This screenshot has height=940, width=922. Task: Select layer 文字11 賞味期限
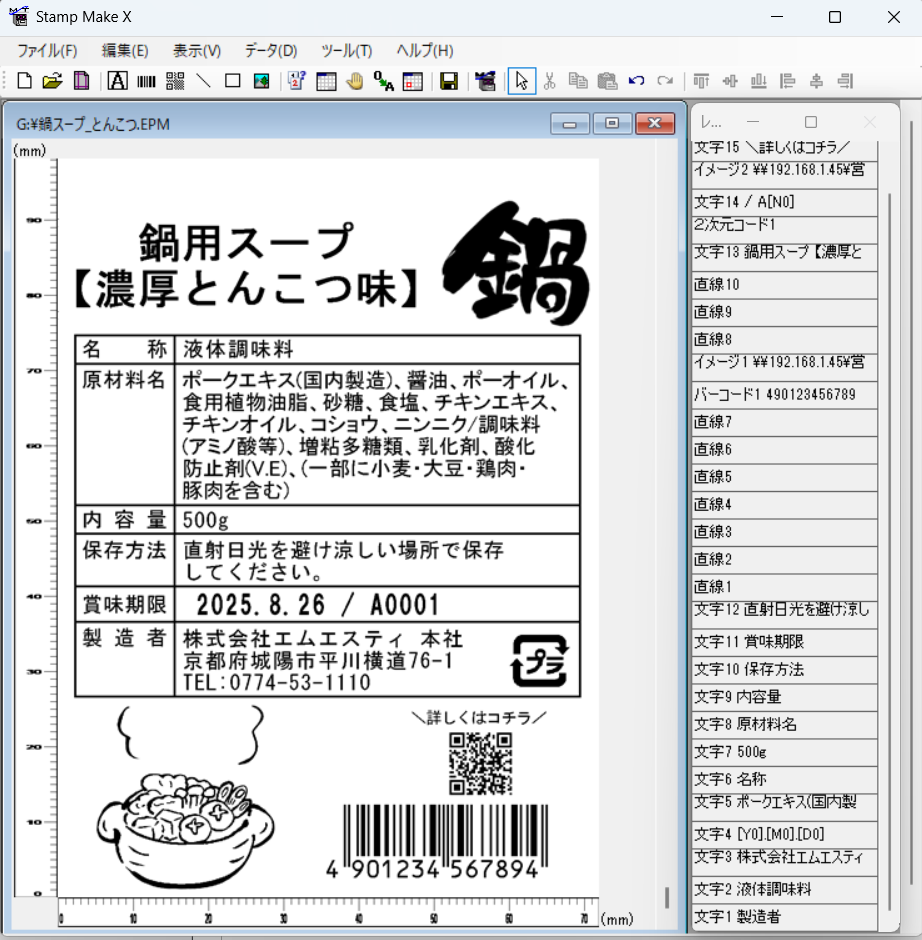(x=784, y=642)
